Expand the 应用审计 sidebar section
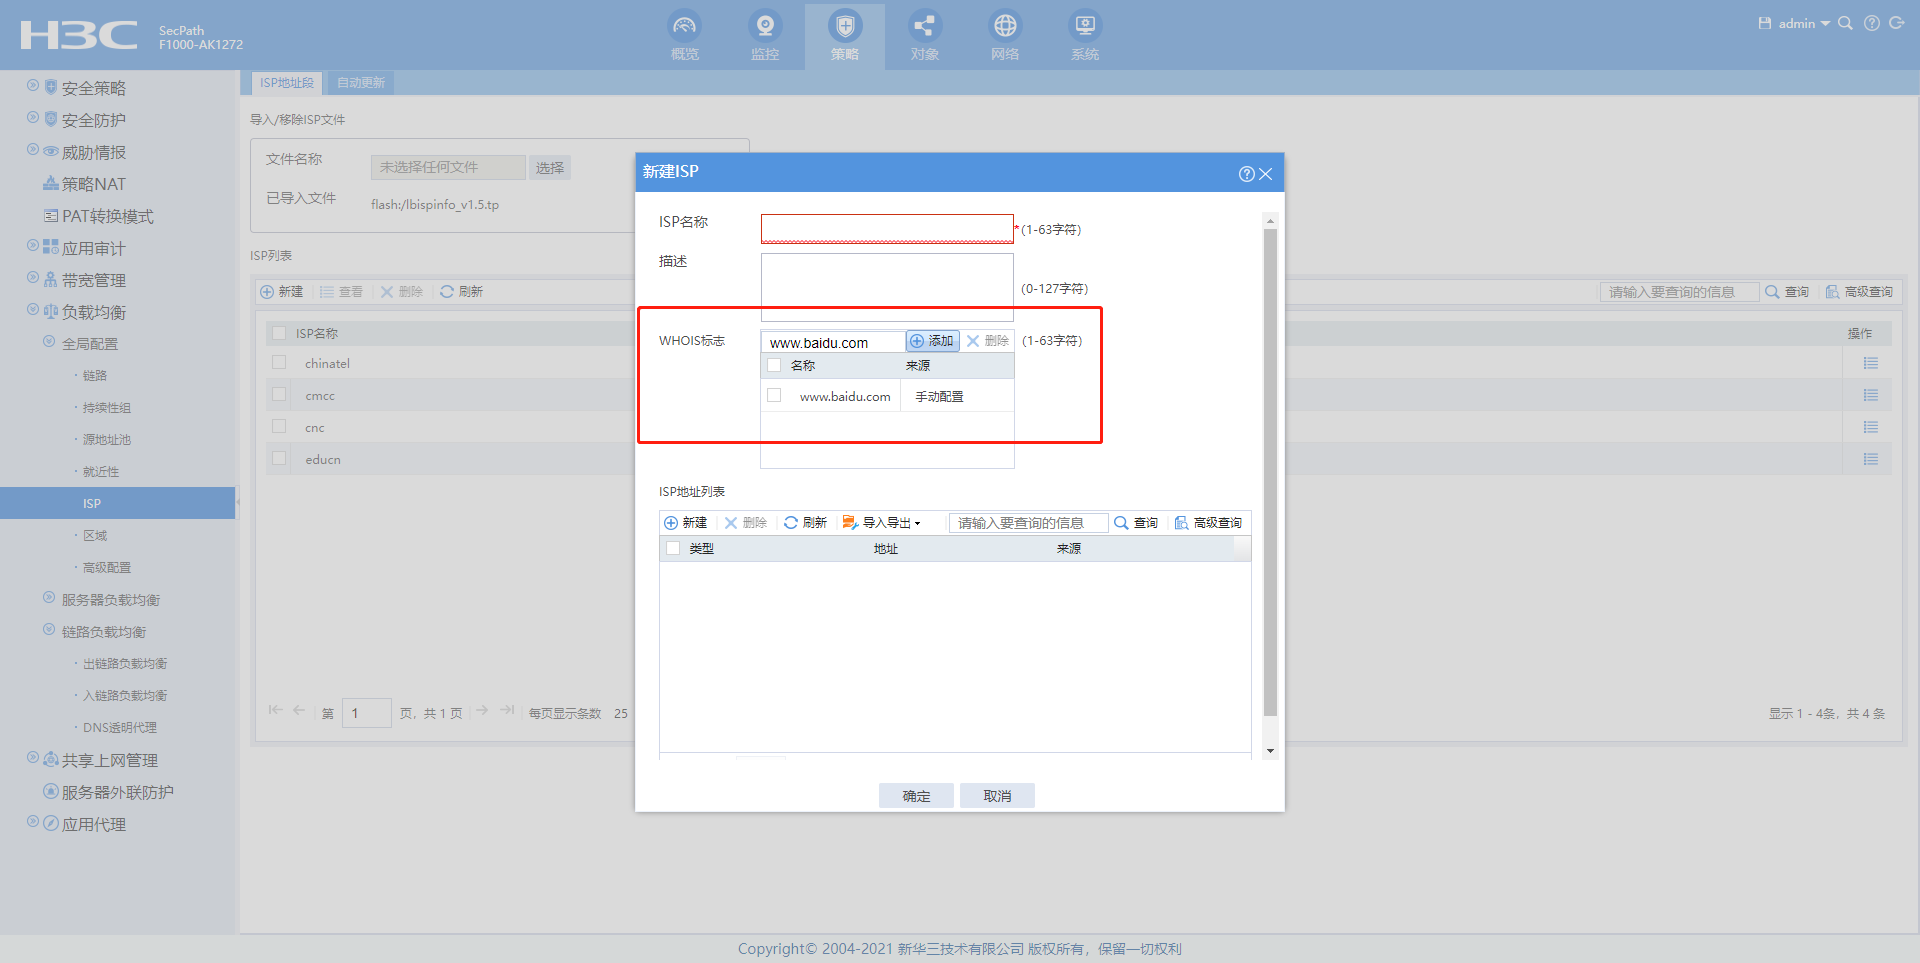1920x963 pixels. pos(33,246)
